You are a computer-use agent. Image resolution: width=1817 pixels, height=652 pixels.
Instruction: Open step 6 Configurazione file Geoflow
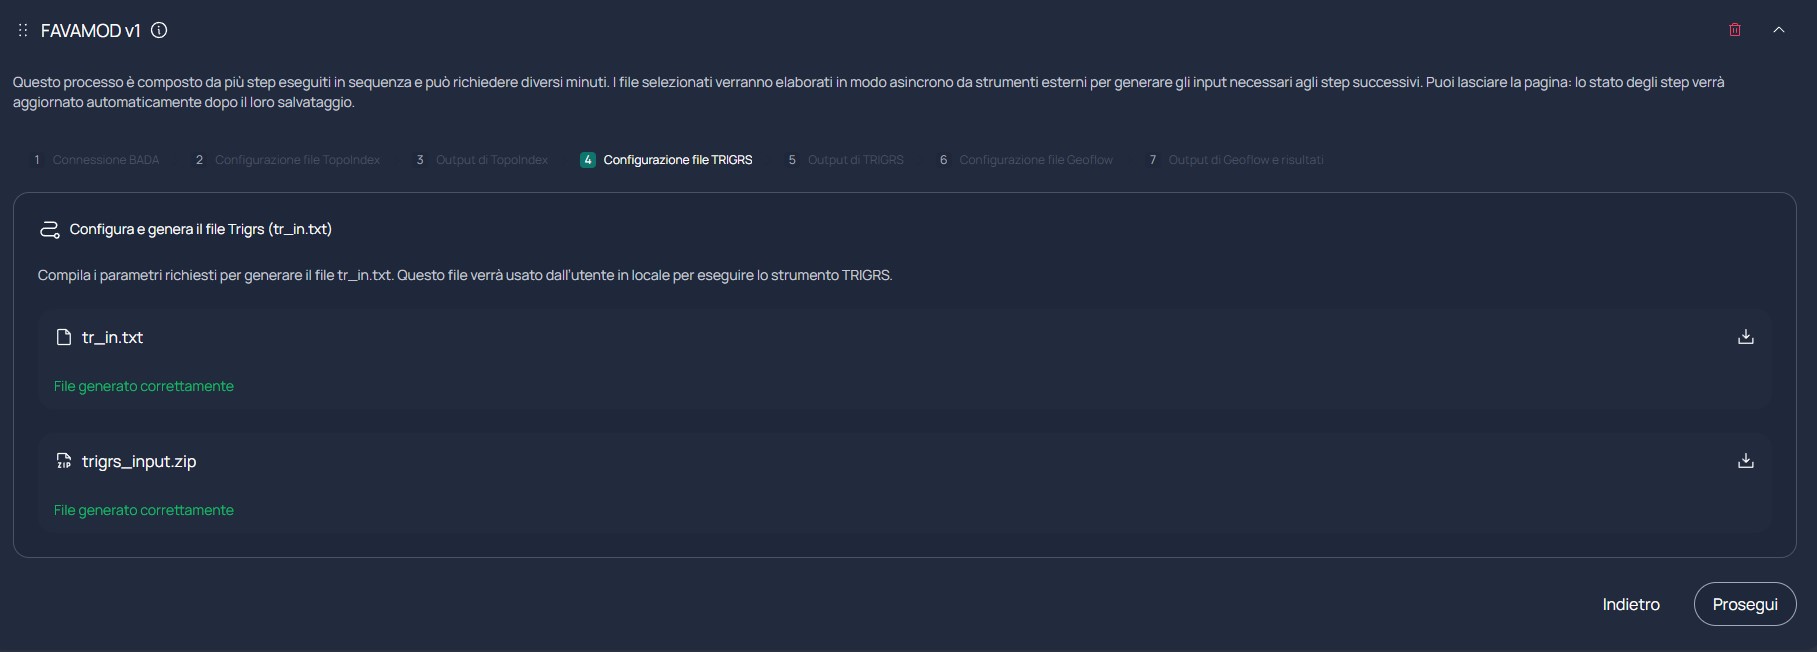tap(1026, 160)
